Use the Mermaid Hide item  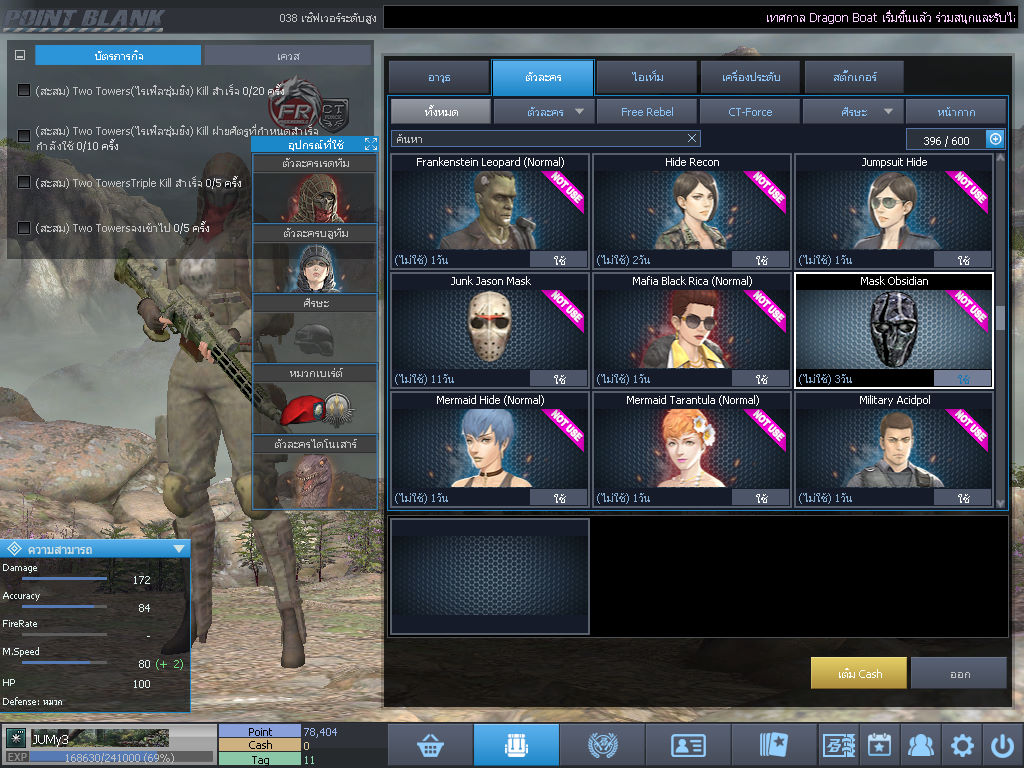tap(559, 498)
